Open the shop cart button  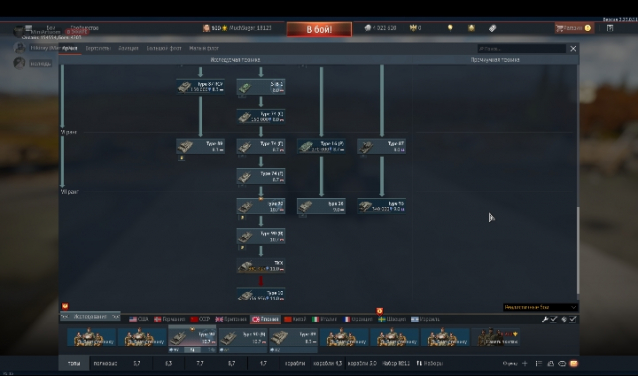pyautogui.click(x=574, y=28)
